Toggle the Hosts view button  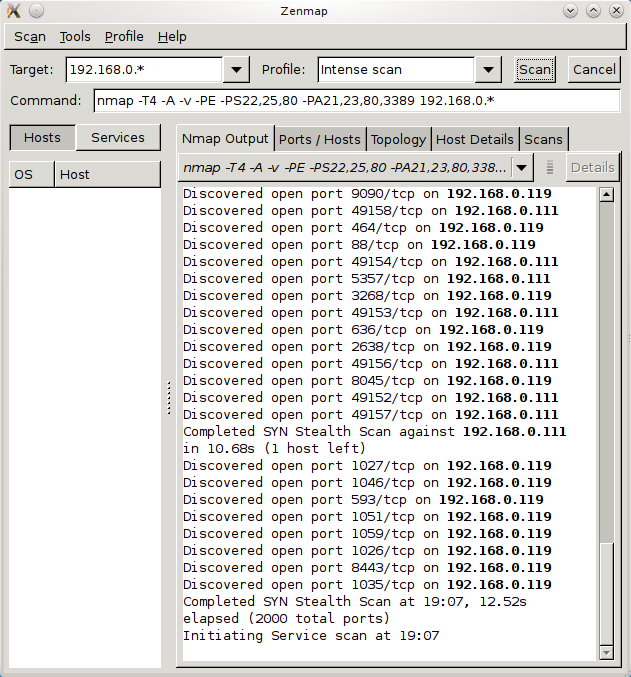(42, 138)
